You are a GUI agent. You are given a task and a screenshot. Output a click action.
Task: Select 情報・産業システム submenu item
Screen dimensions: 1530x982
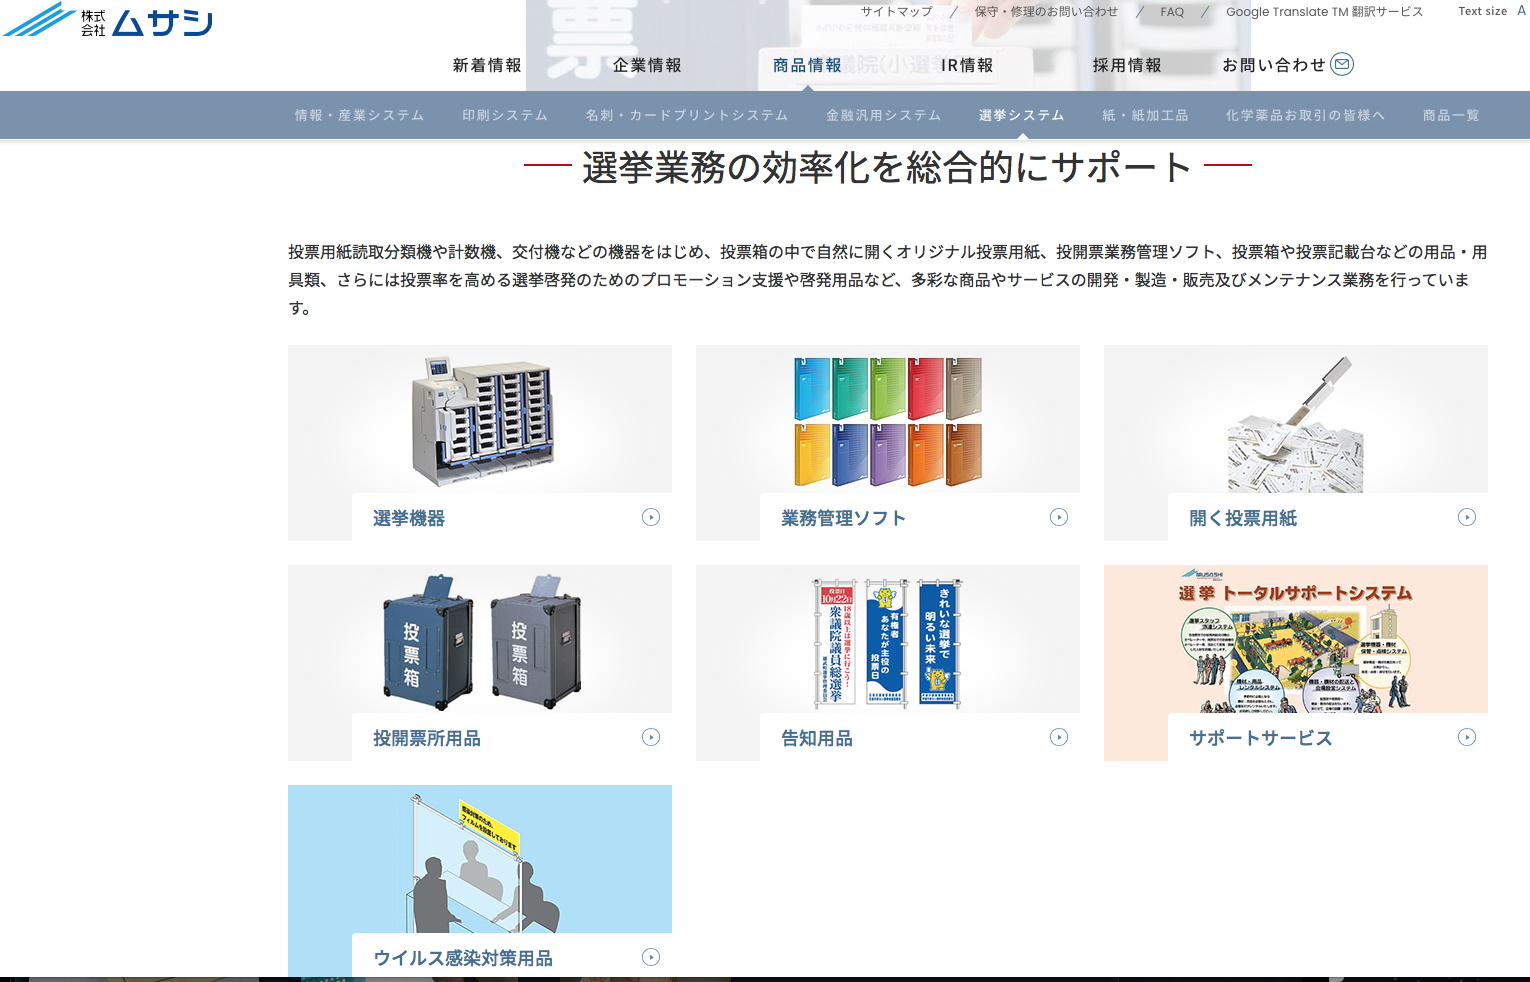point(359,115)
